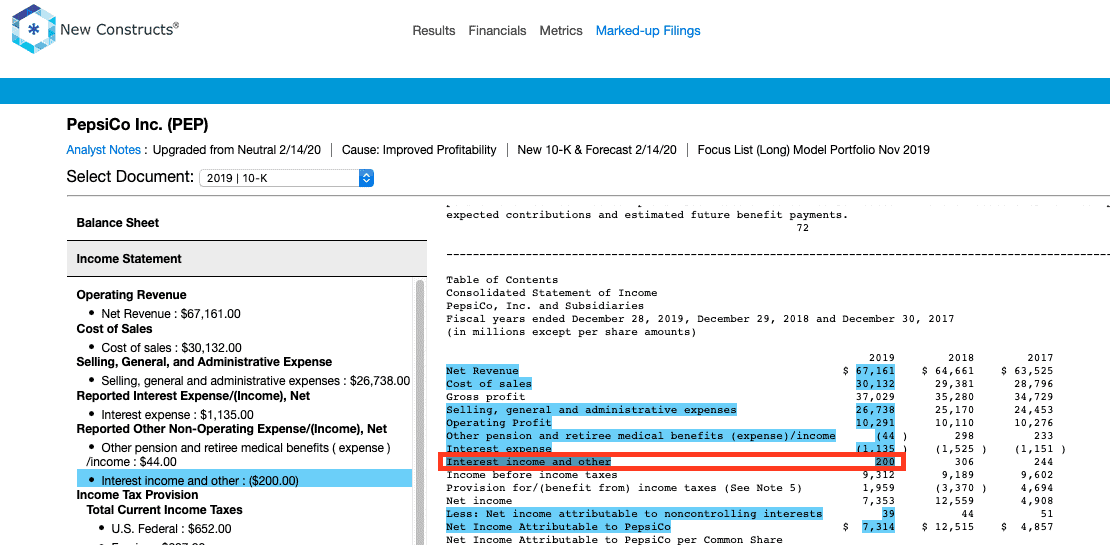Click the Income Tax Provision heading

pyautogui.click(x=137, y=495)
